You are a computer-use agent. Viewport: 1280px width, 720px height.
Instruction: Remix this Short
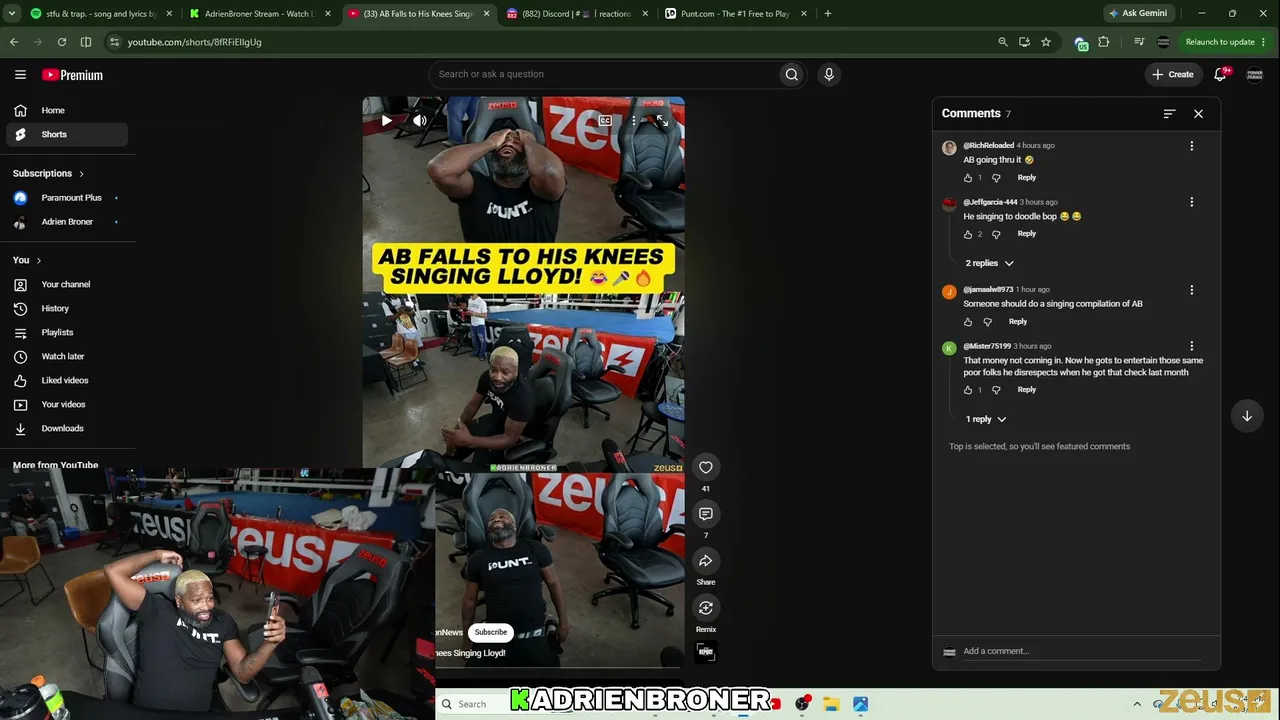click(706, 608)
